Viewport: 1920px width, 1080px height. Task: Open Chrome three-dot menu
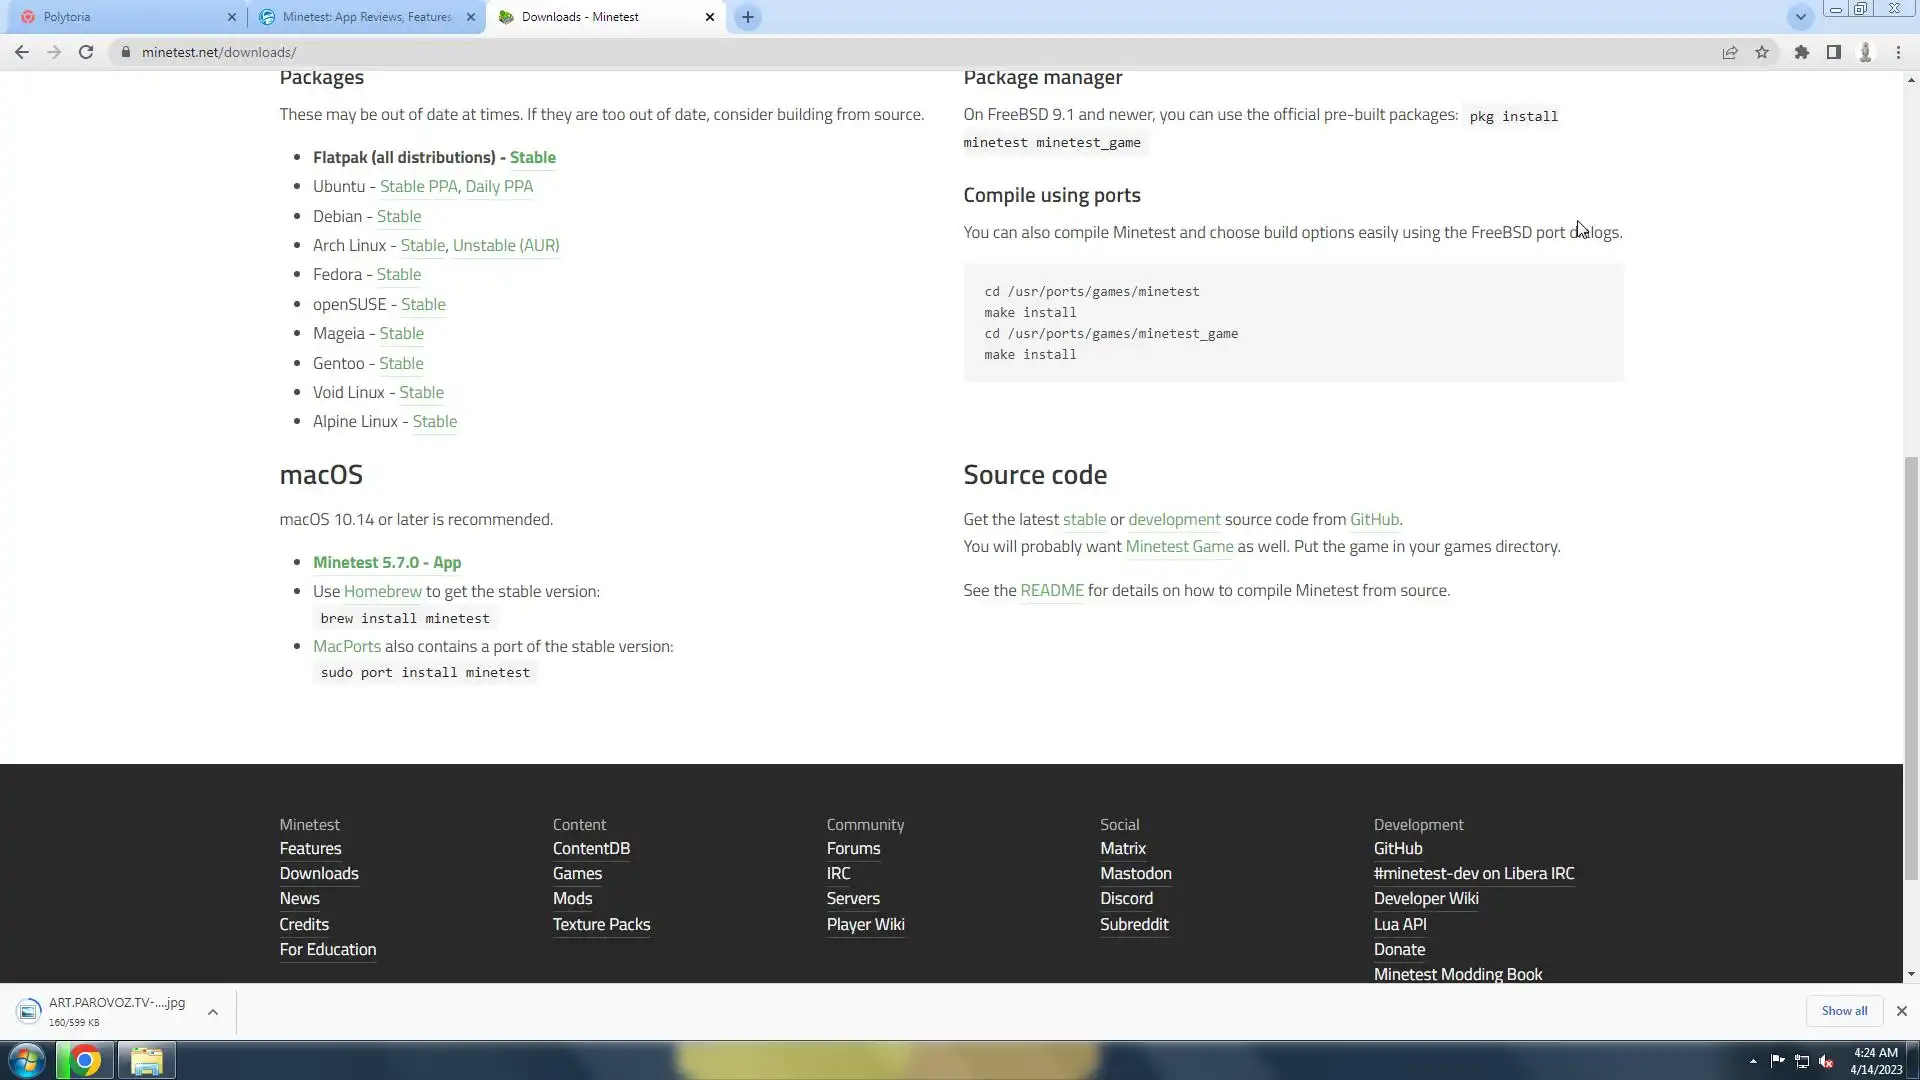[1898, 52]
